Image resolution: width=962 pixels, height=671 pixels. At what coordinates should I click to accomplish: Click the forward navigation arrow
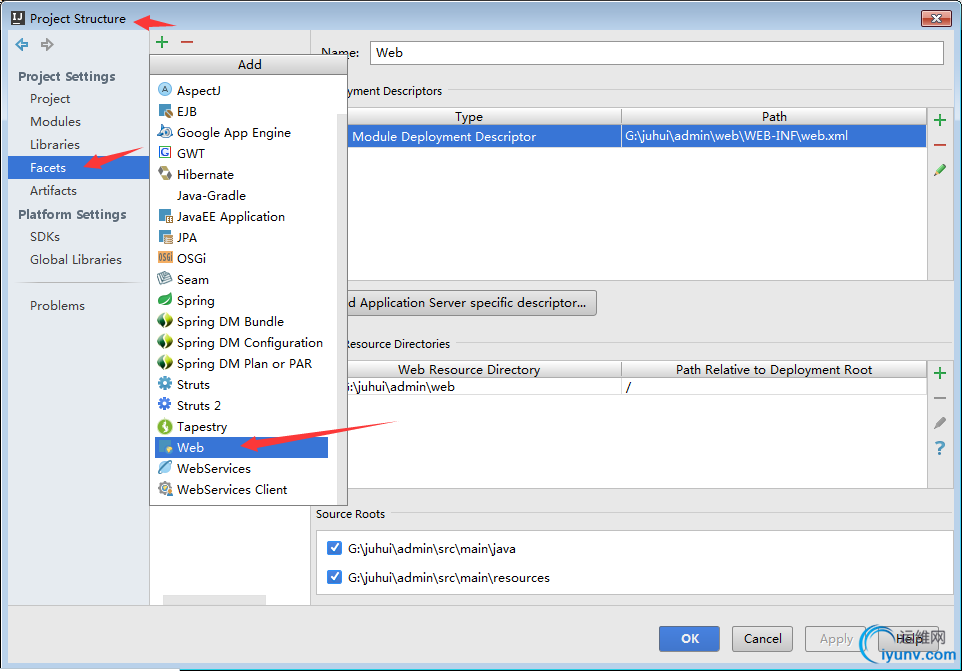(x=47, y=44)
